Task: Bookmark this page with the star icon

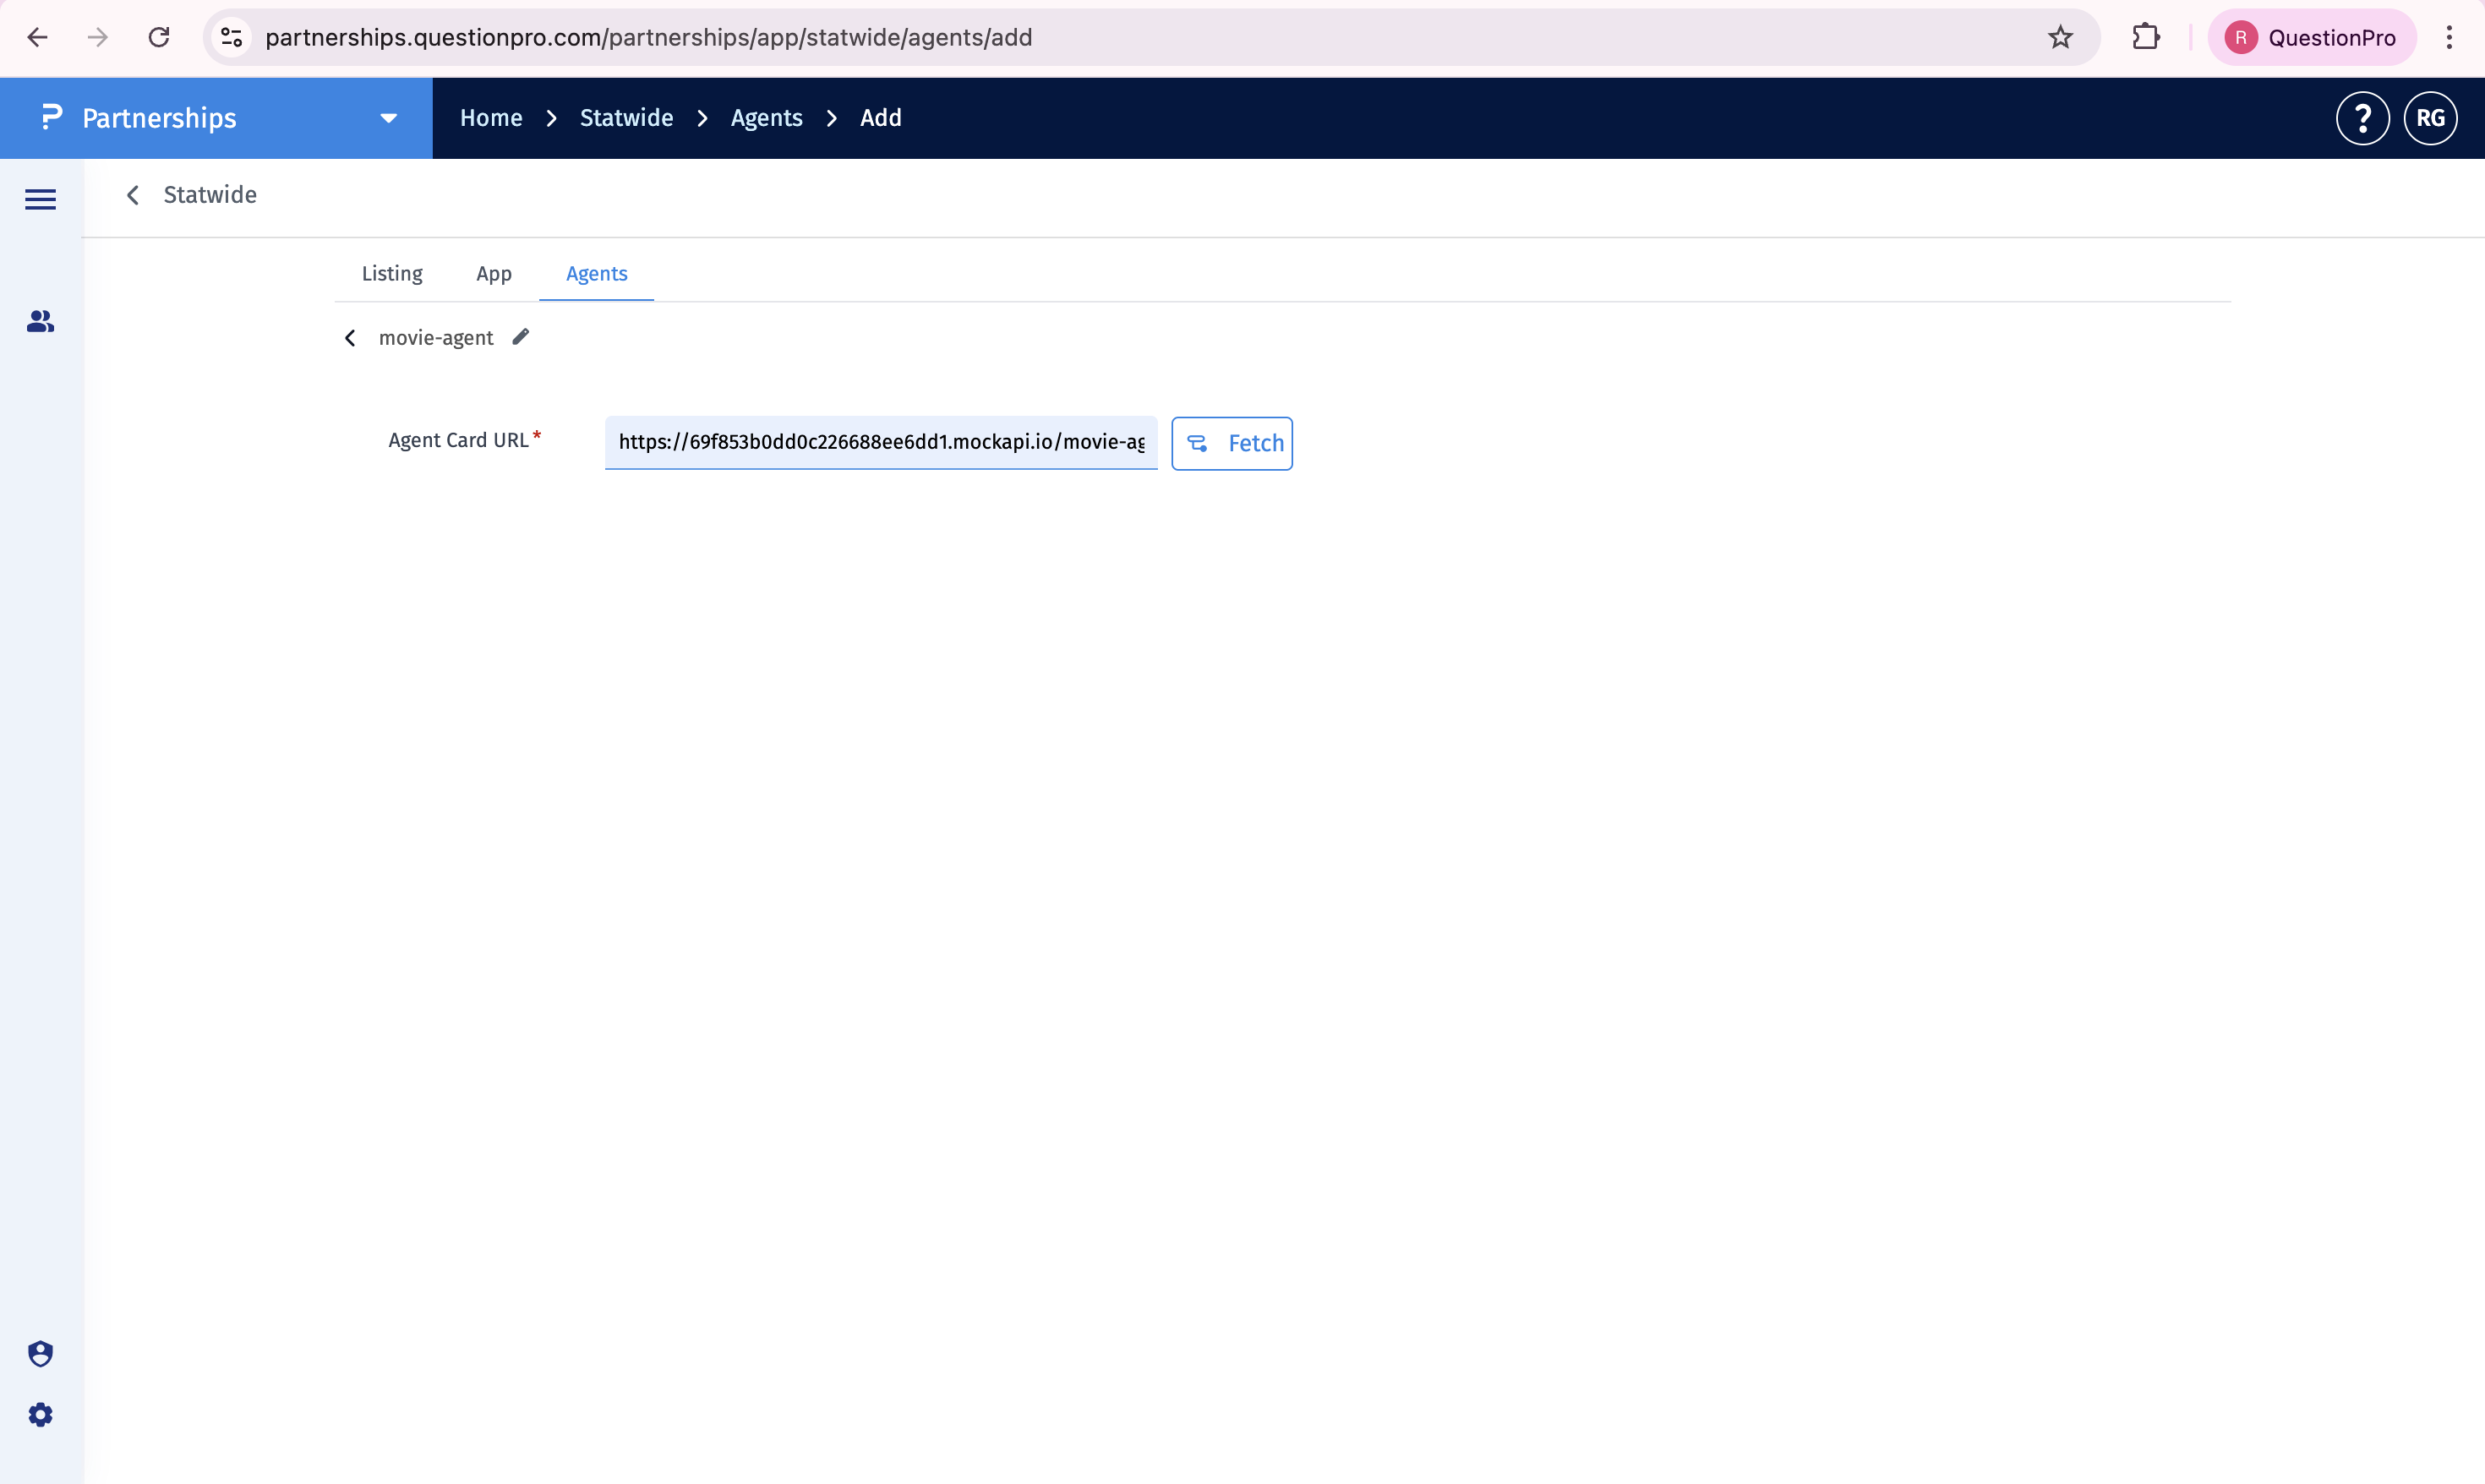Action: [x=2060, y=37]
